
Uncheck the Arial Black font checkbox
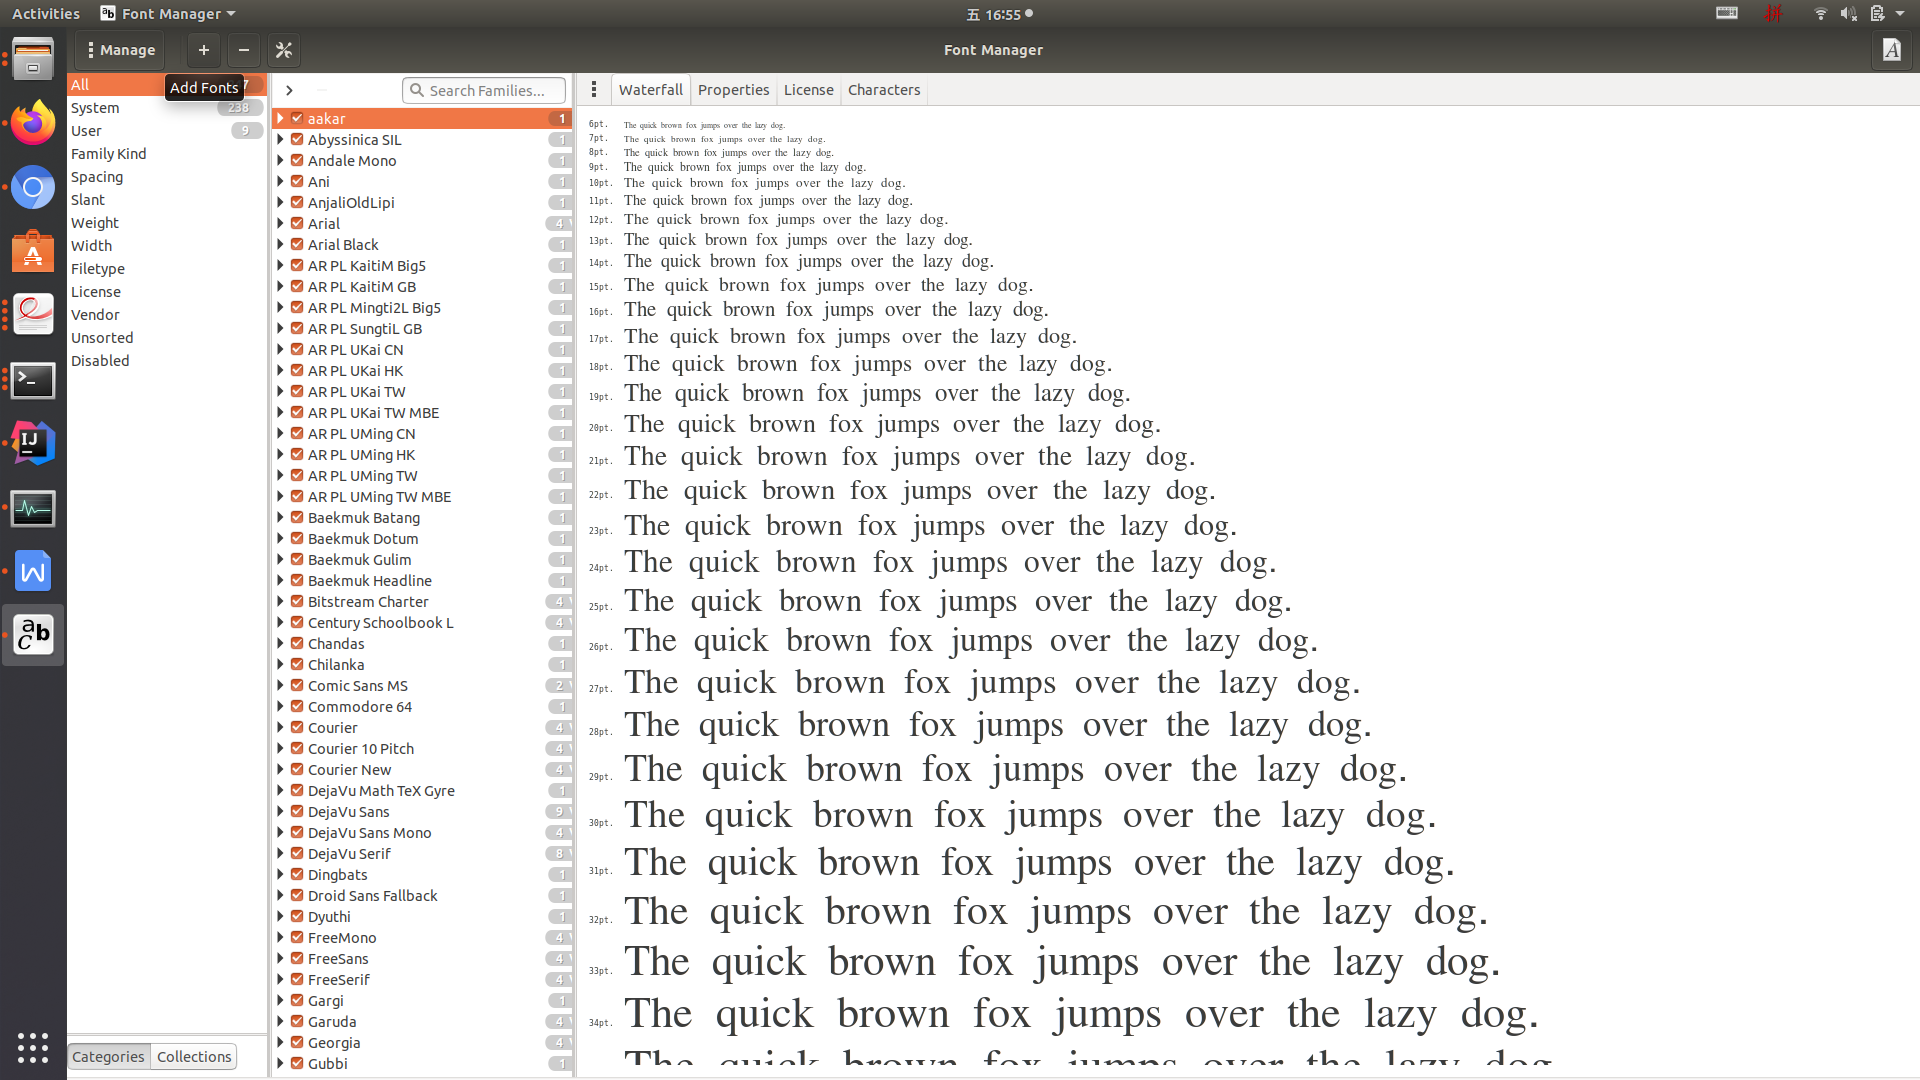pyautogui.click(x=297, y=245)
